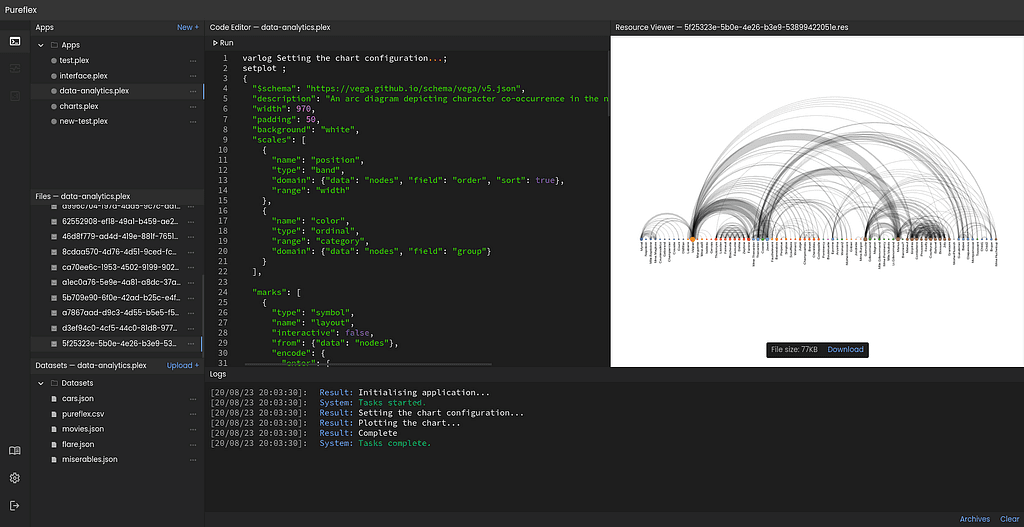Open the third dimmed sidebar icon
Image resolution: width=1024 pixels, height=527 pixels.
[14, 96]
